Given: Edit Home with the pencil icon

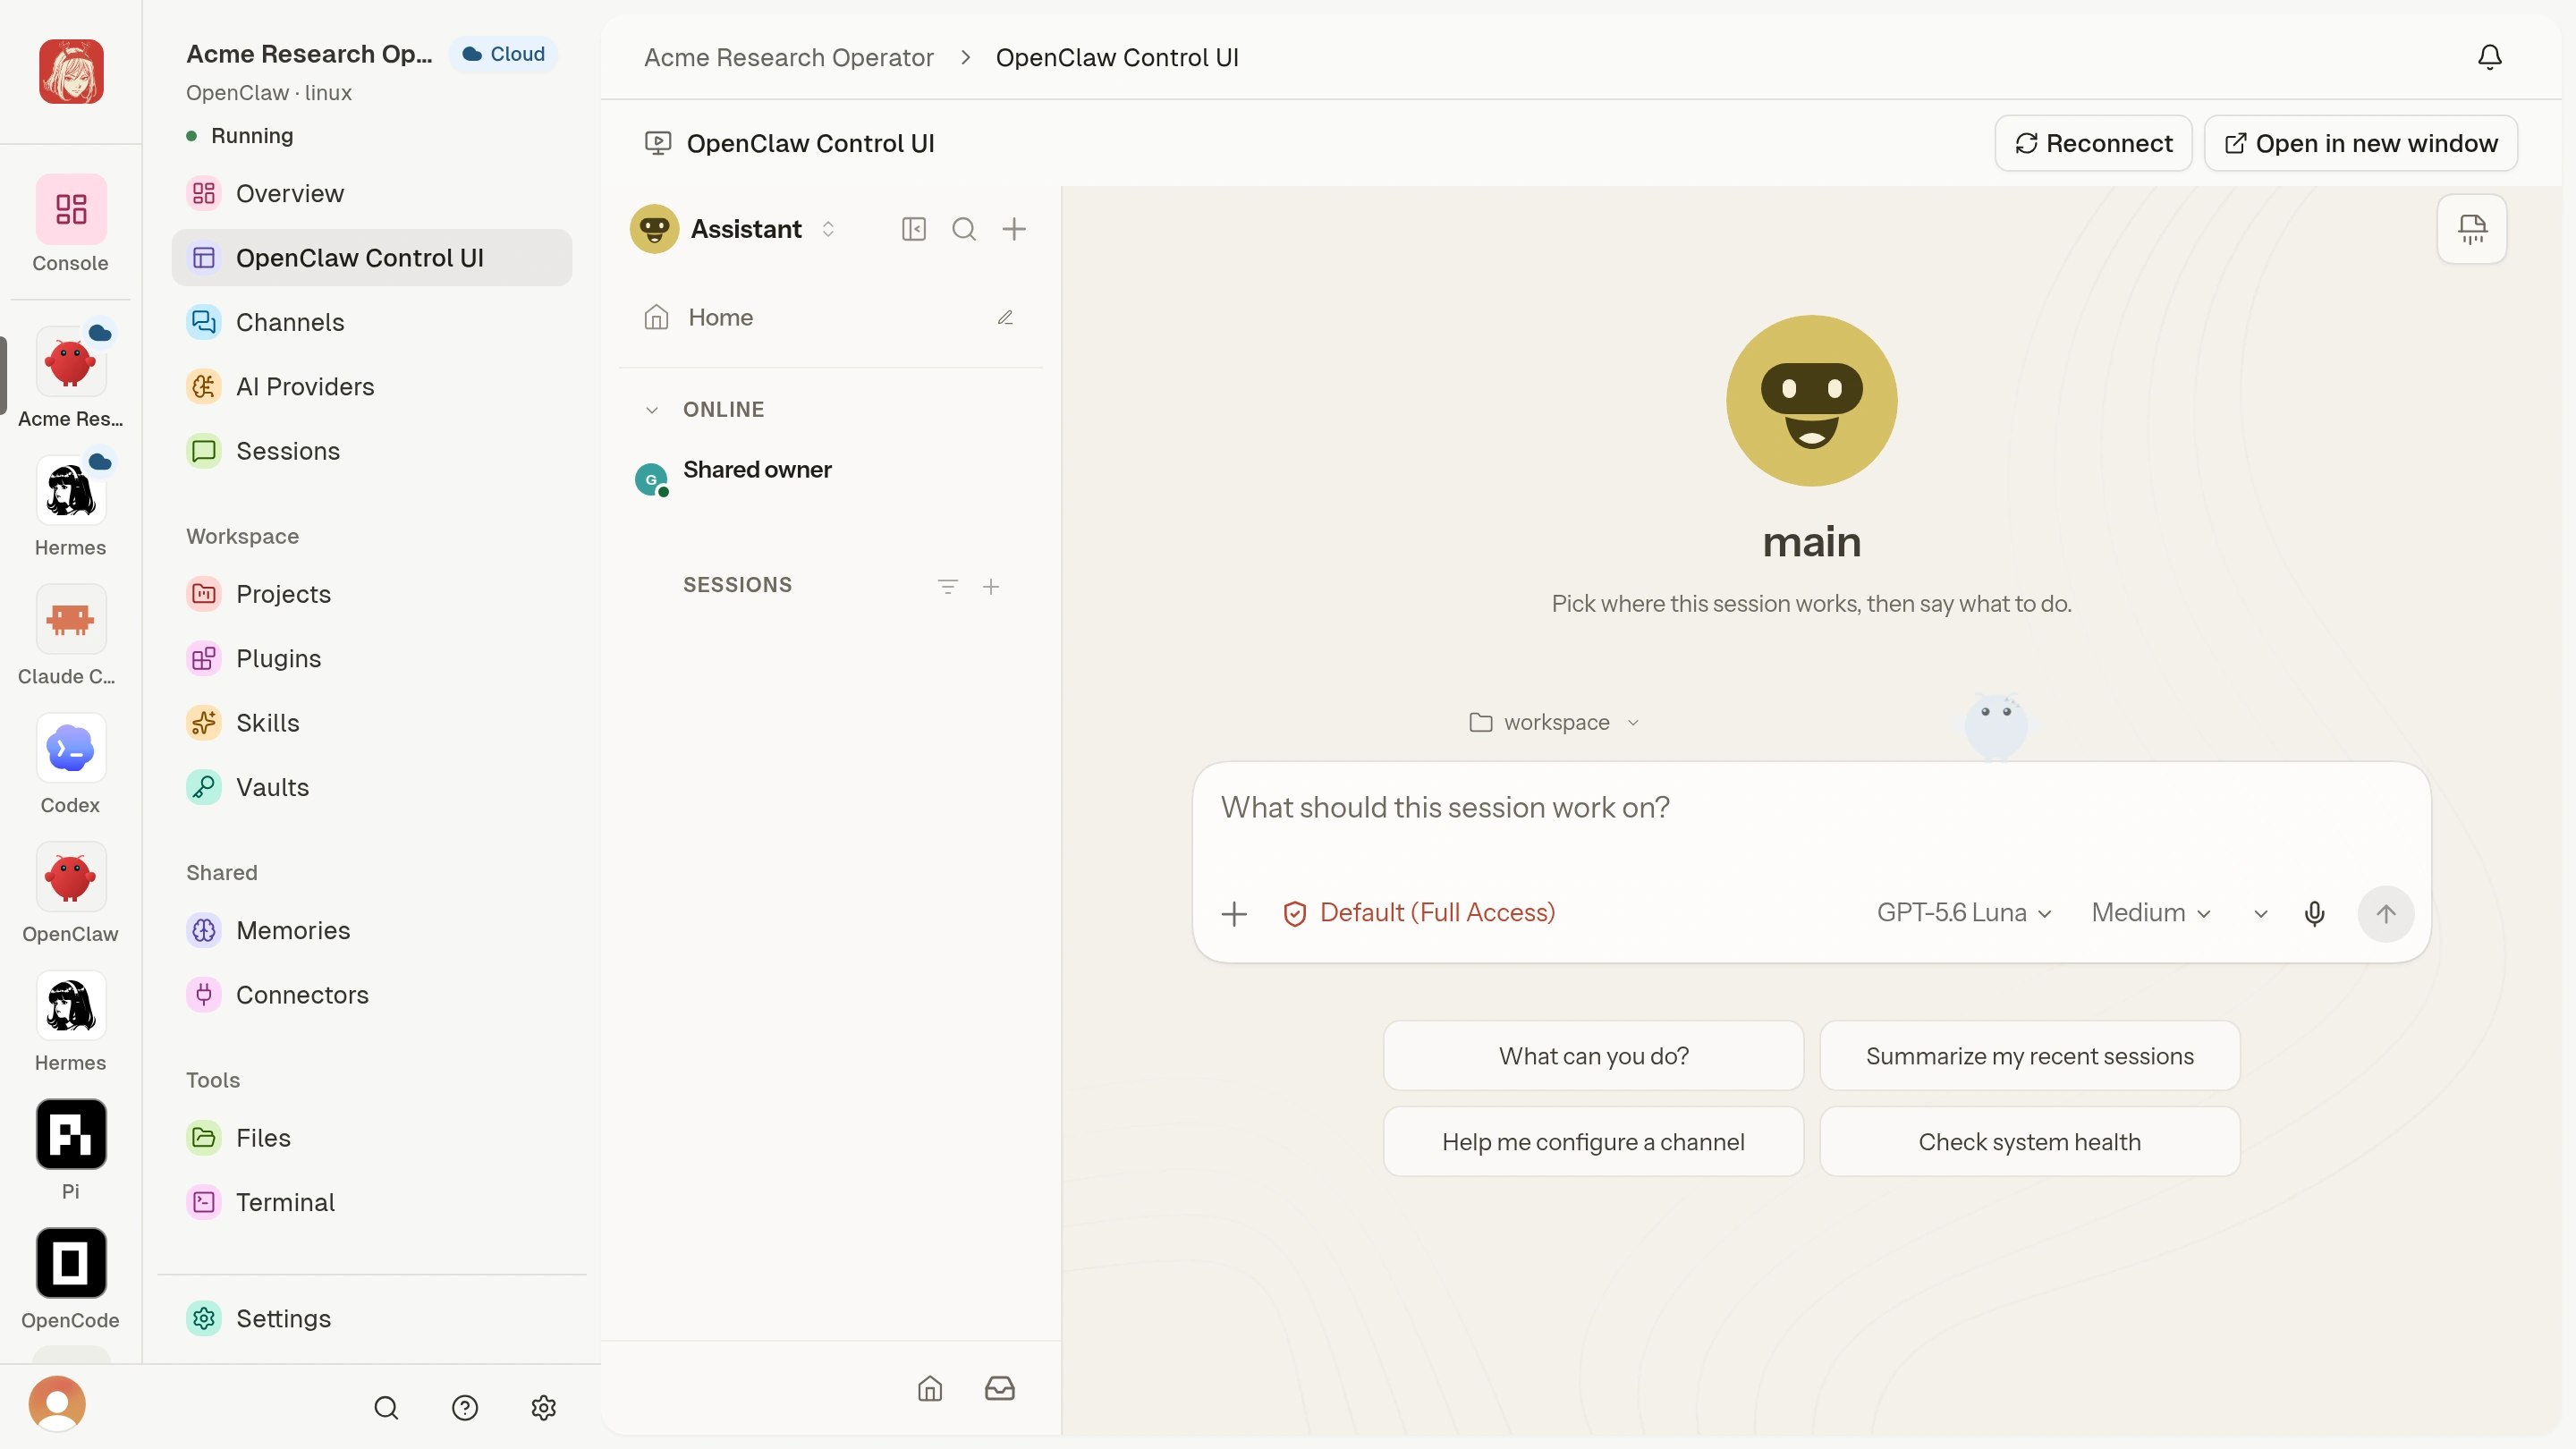Looking at the screenshot, I should (x=1005, y=317).
